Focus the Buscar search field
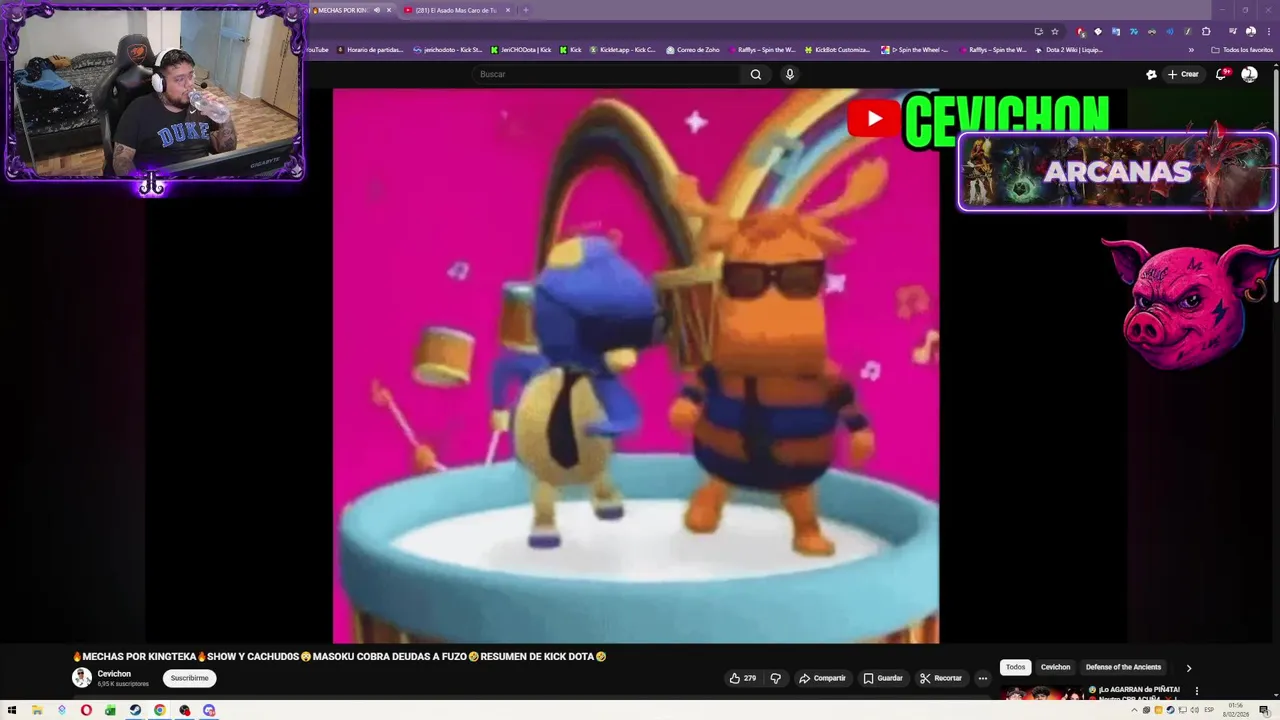The height and width of the screenshot is (720, 1280). [606, 74]
